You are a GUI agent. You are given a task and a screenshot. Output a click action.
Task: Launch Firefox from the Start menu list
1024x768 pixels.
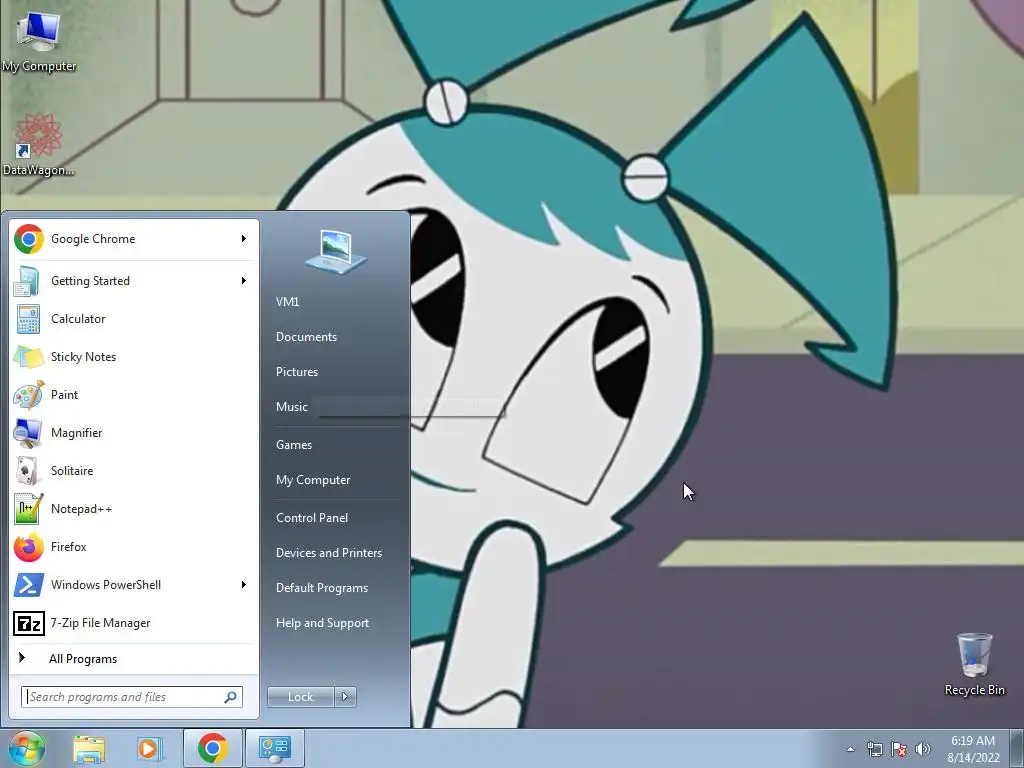(x=134, y=547)
